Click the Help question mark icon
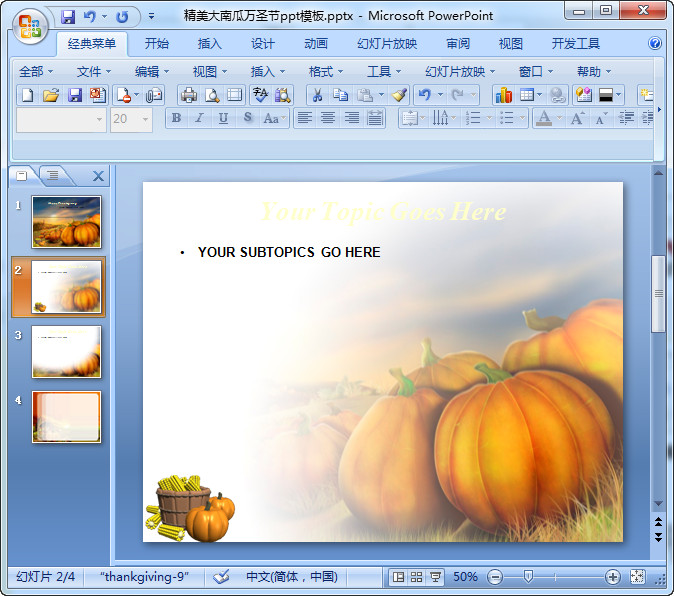Screen dimensions: 674x596 pos(655,43)
